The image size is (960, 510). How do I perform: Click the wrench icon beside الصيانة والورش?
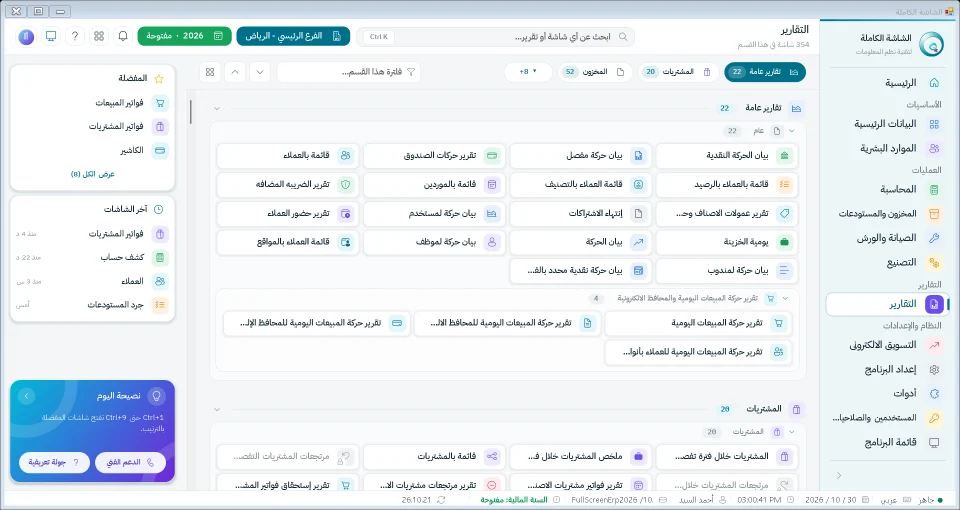click(934, 238)
